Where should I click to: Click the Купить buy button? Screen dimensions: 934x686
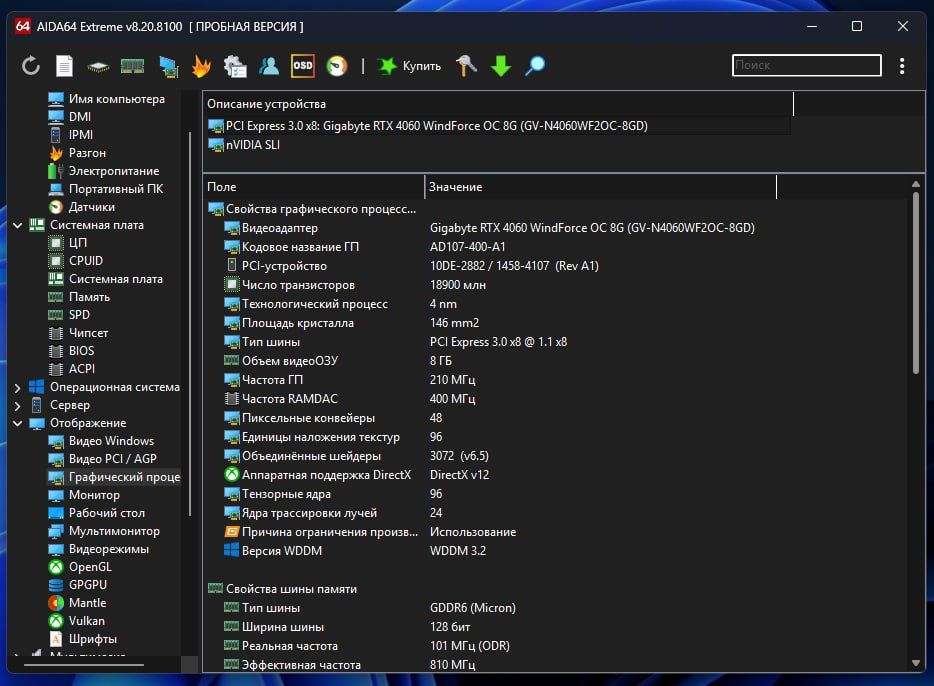coord(410,66)
